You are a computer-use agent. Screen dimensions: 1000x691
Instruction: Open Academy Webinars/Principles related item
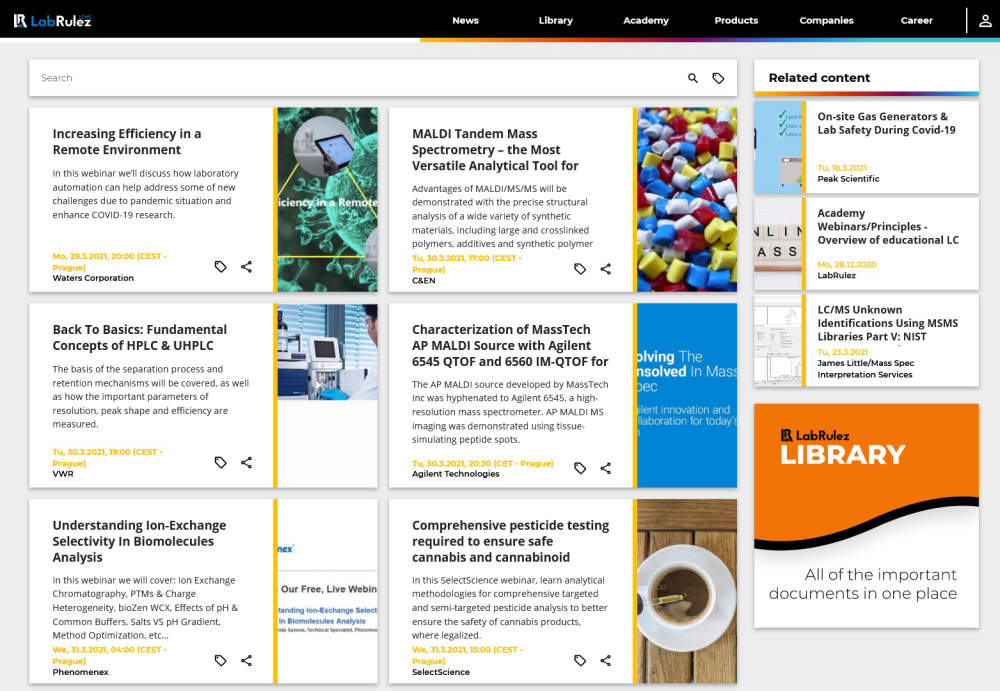888,227
